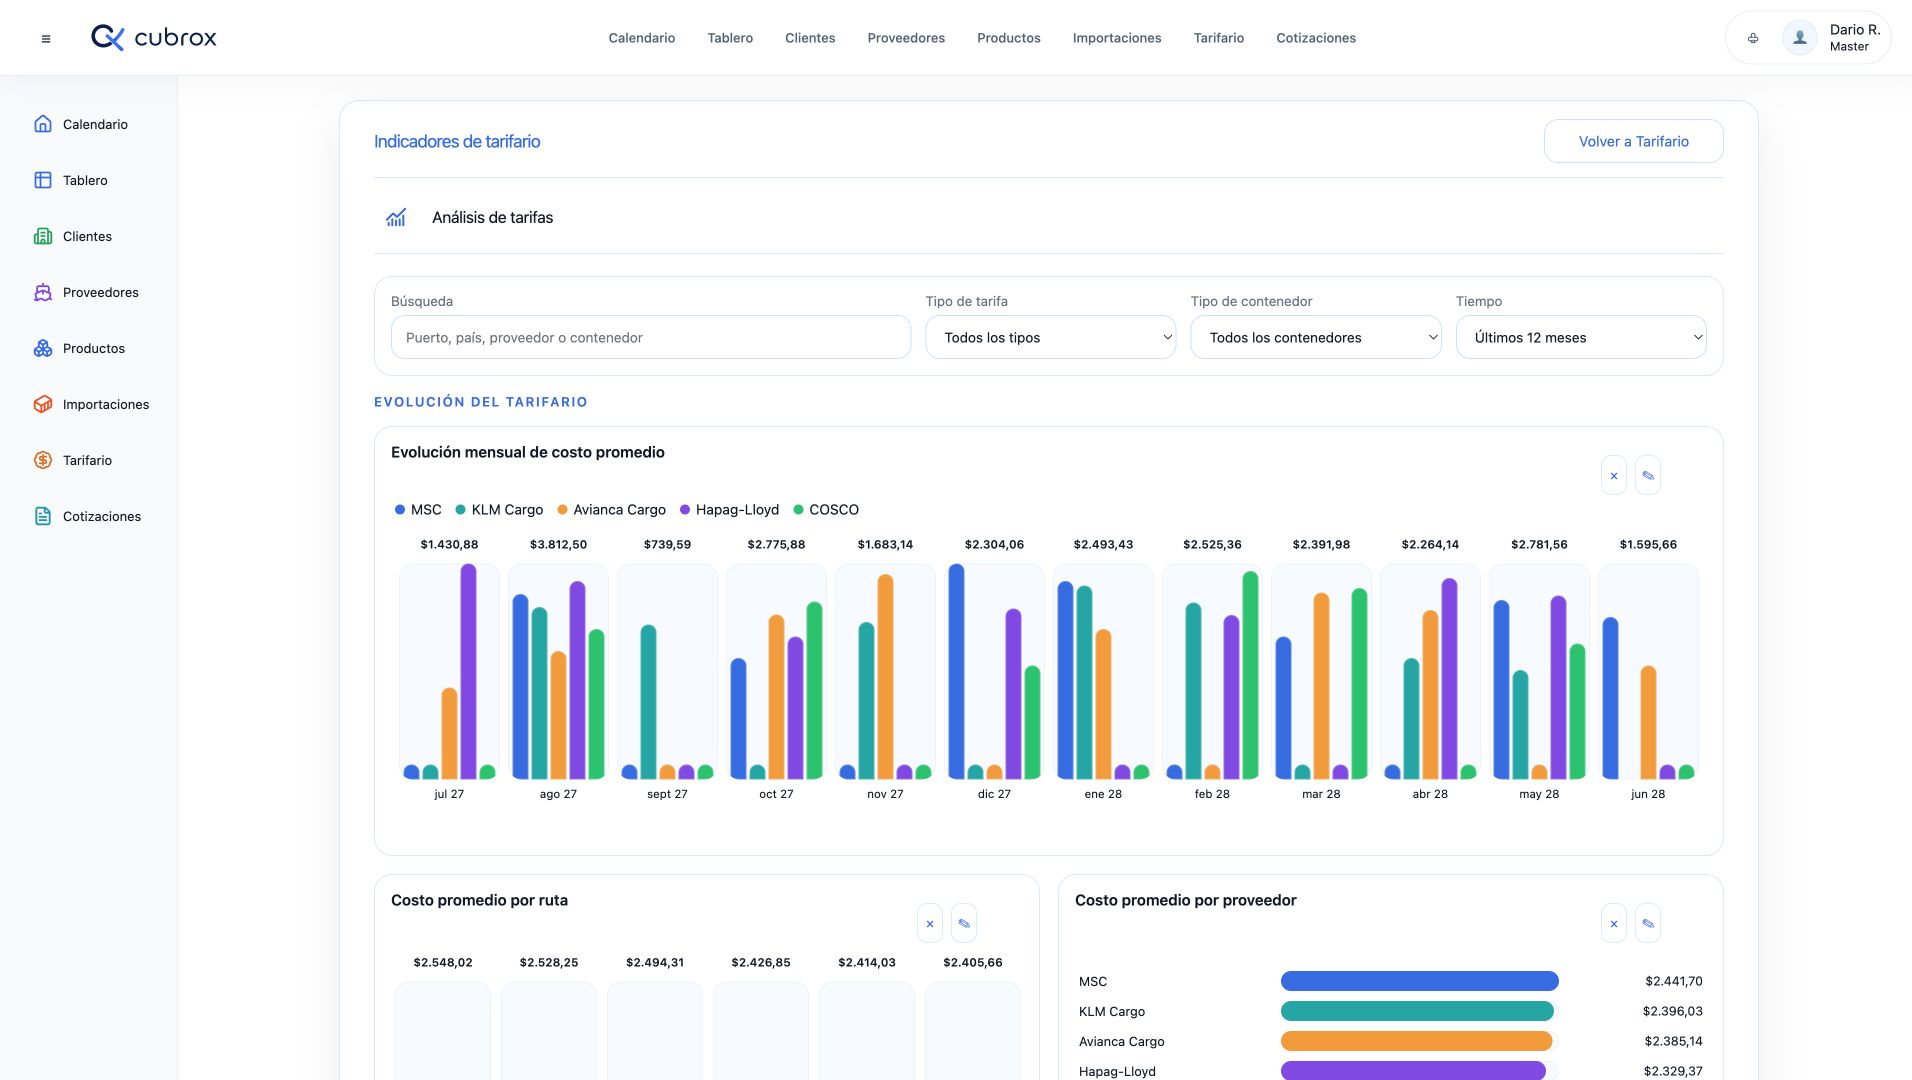
Task: Click the $2.775,88 value above oct 27
Action: (x=776, y=545)
